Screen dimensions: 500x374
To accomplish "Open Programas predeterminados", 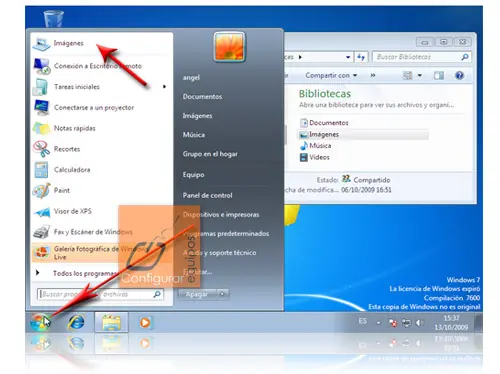I will (226, 234).
